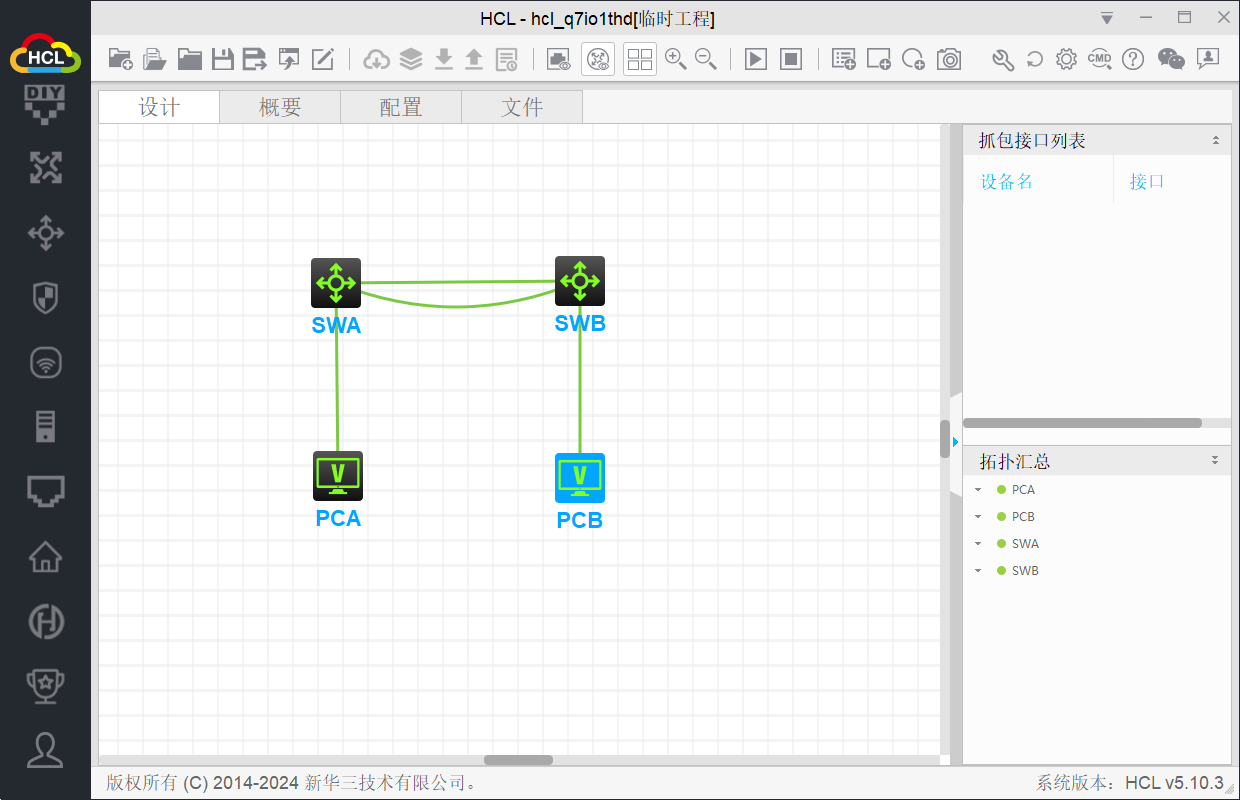Click the 接口 column header
The height and width of the screenshot is (800, 1240).
(x=1147, y=181)
